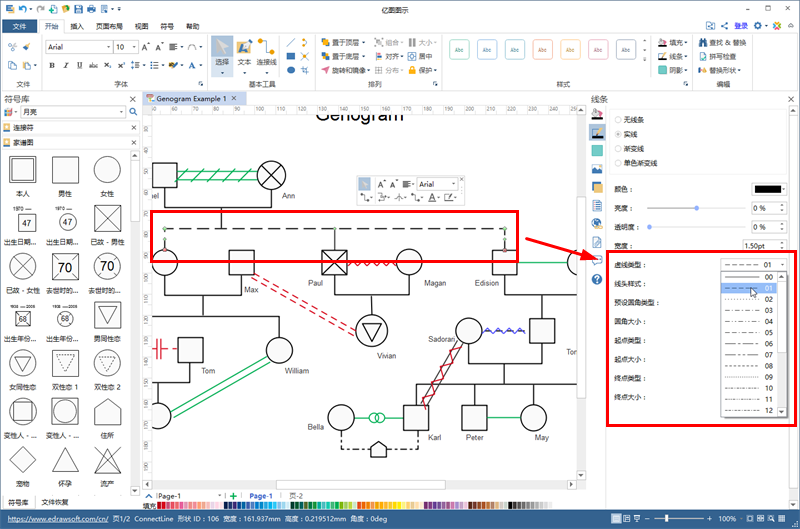Switch to the 页面布局 ribbon tab
Screen dimensions: 800x529
point(109,27)
